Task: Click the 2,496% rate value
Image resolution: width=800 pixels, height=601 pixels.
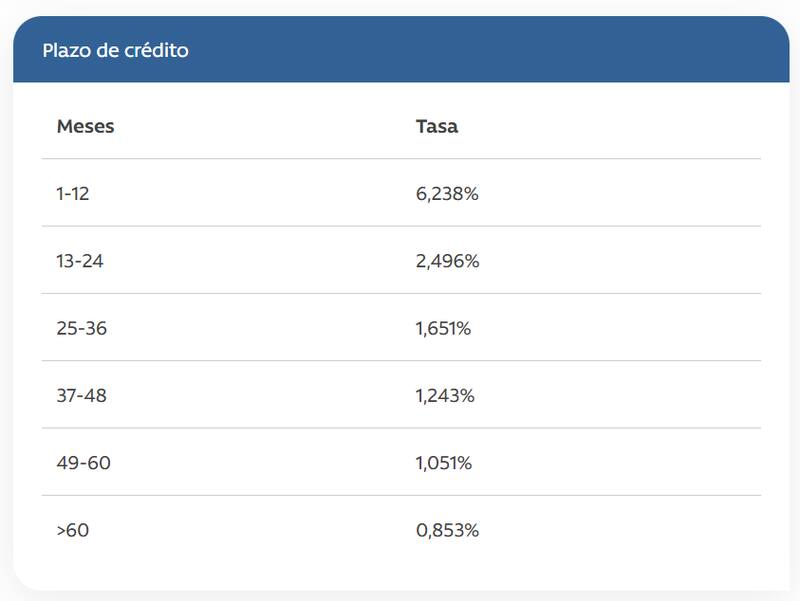Action: coord(448,261)
